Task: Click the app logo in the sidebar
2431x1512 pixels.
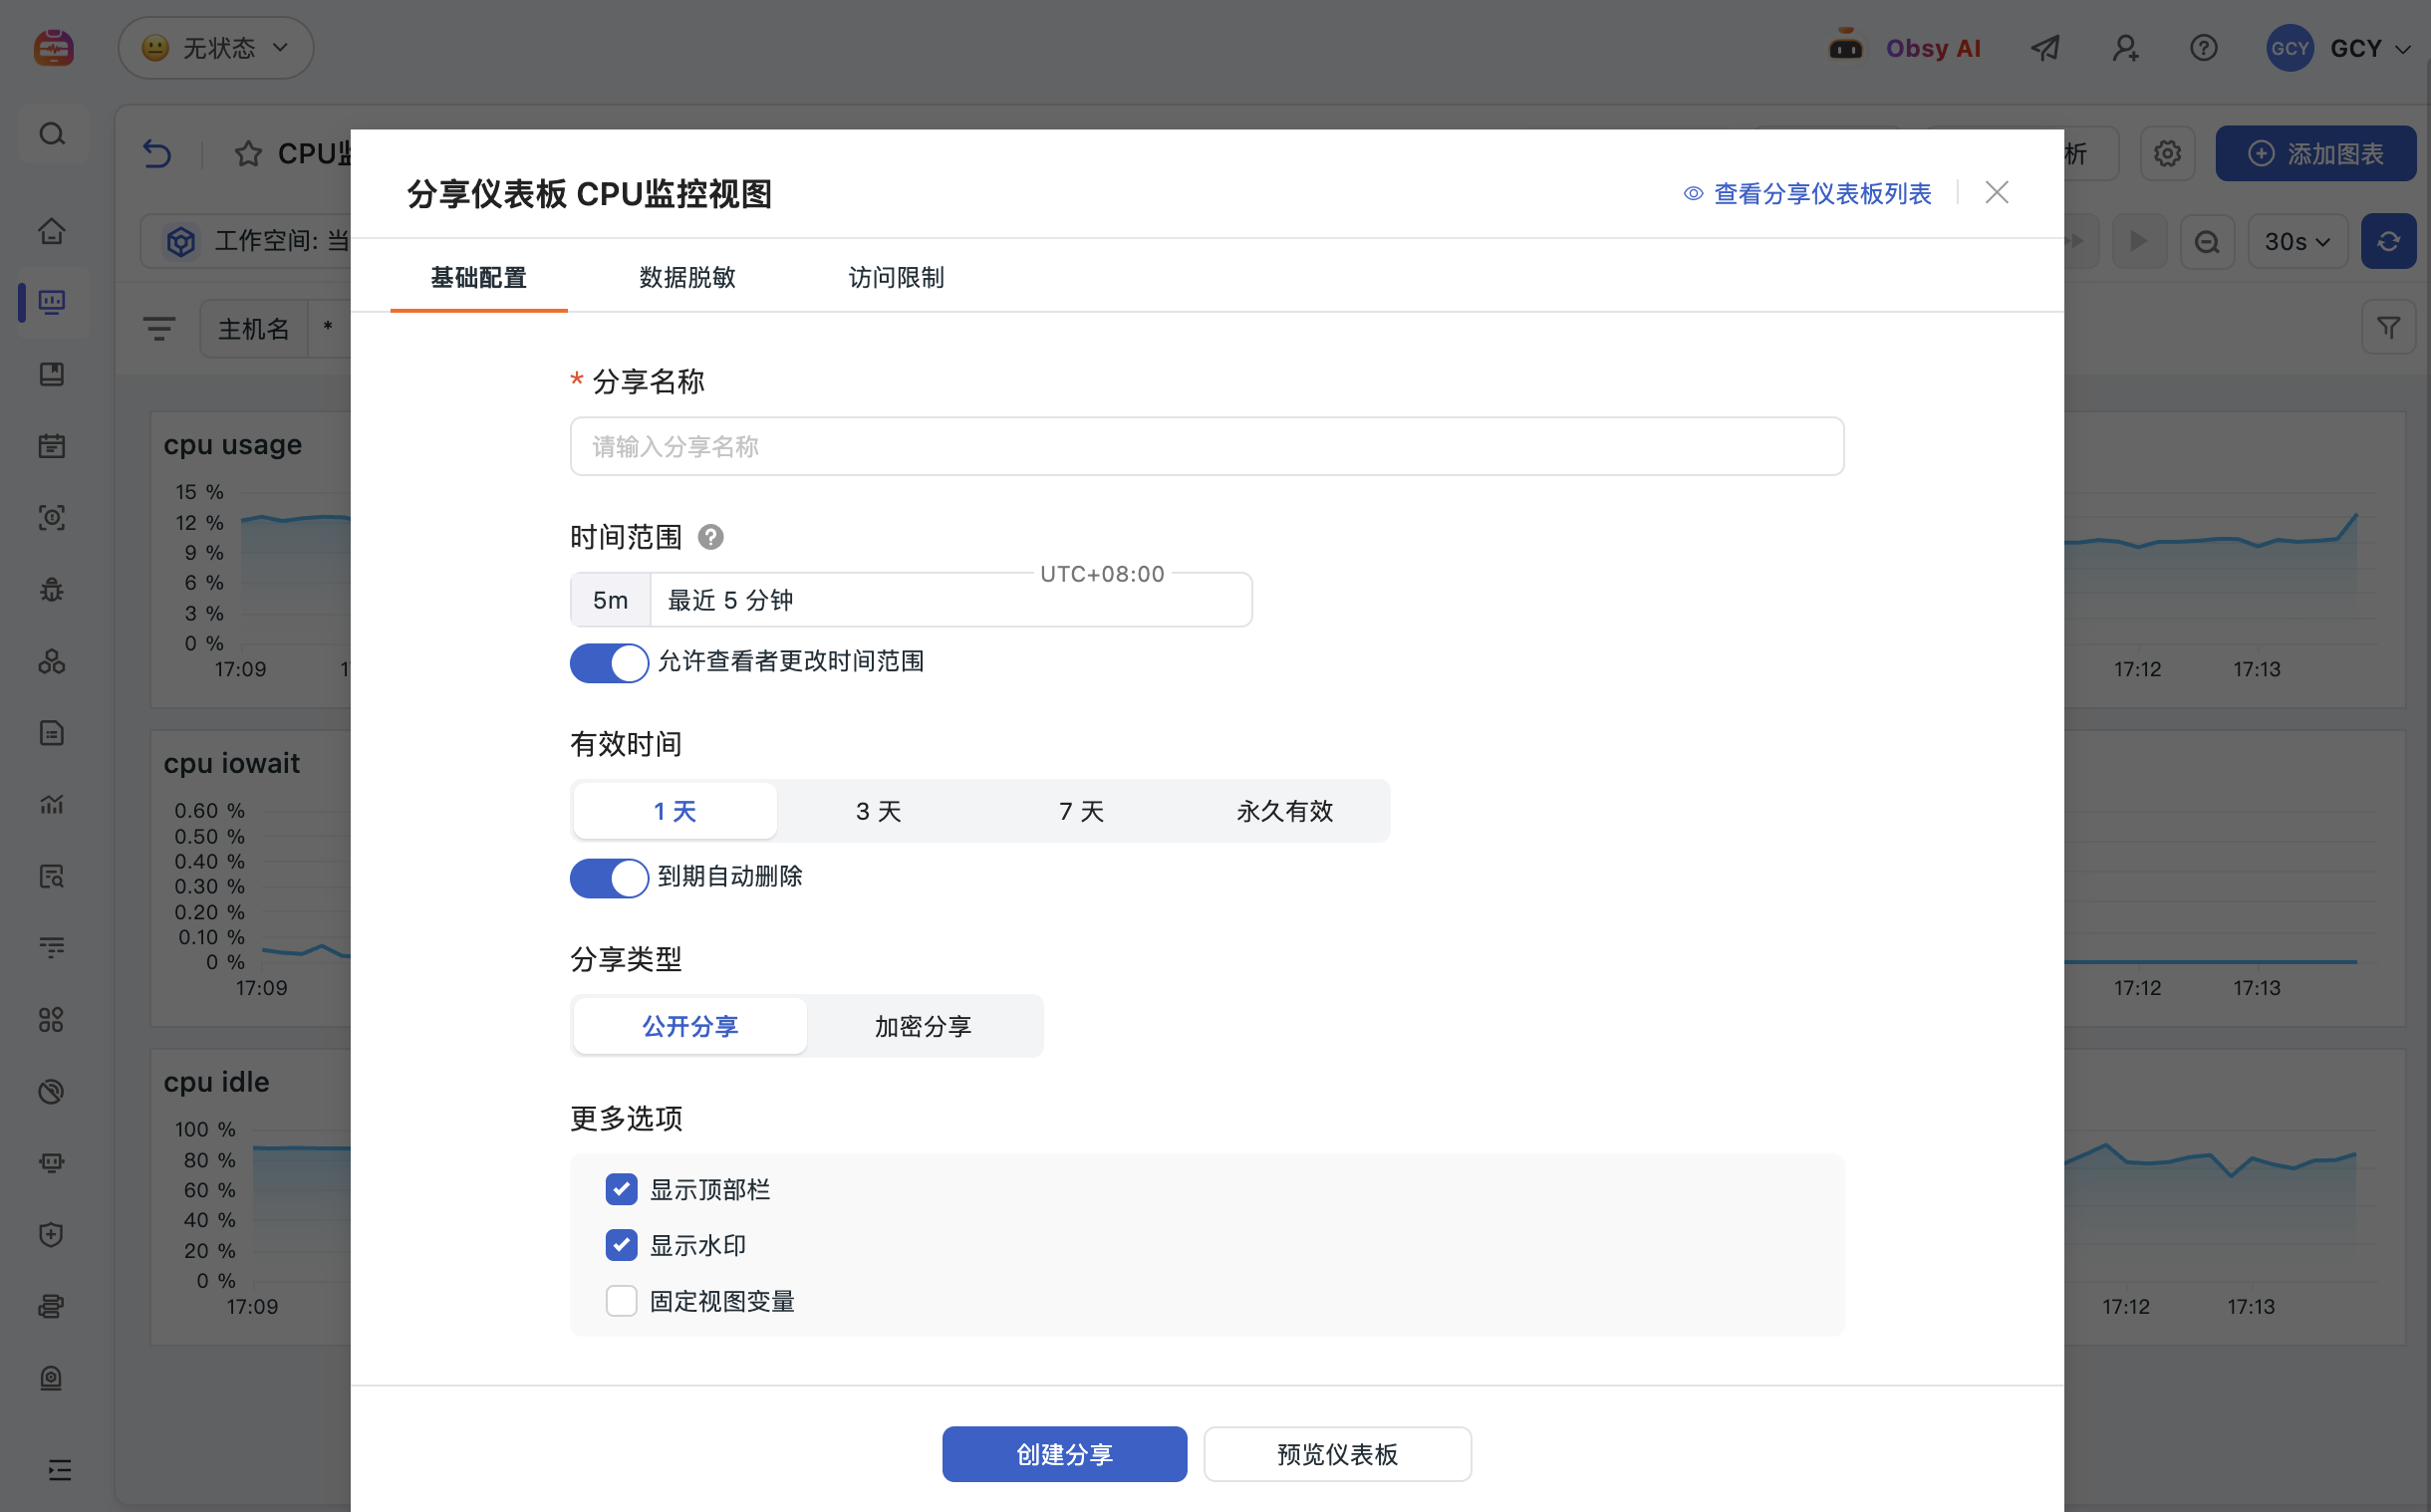Action: [53, 47]
